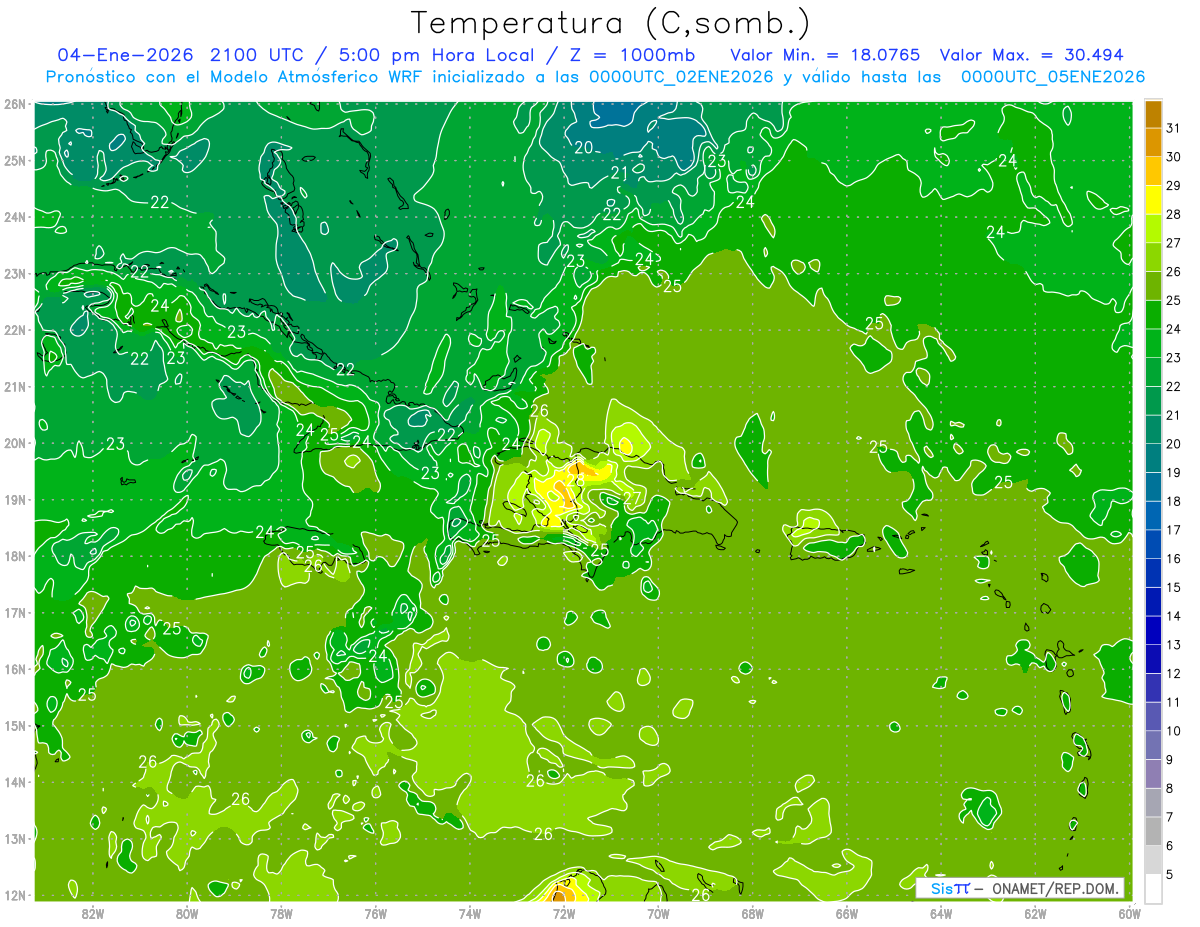Click the valid-until time '0000UTC_05ENE2026'

1052,77
